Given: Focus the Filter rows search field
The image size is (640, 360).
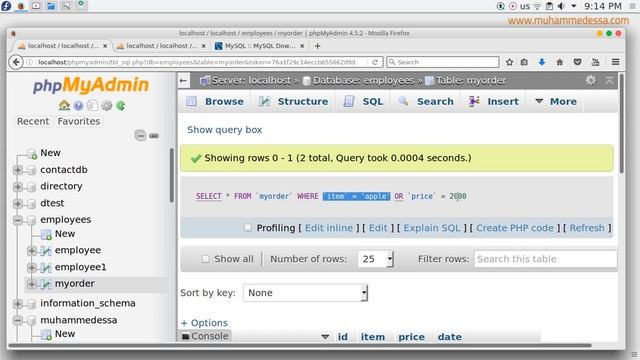Looking at the screenshot, I should click(x=545, y=259).
